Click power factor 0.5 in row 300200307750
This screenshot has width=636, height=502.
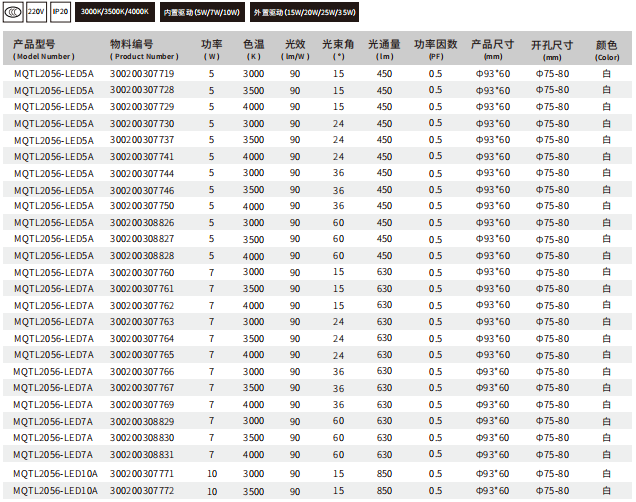pyautogui.click(x=435, y=206)
